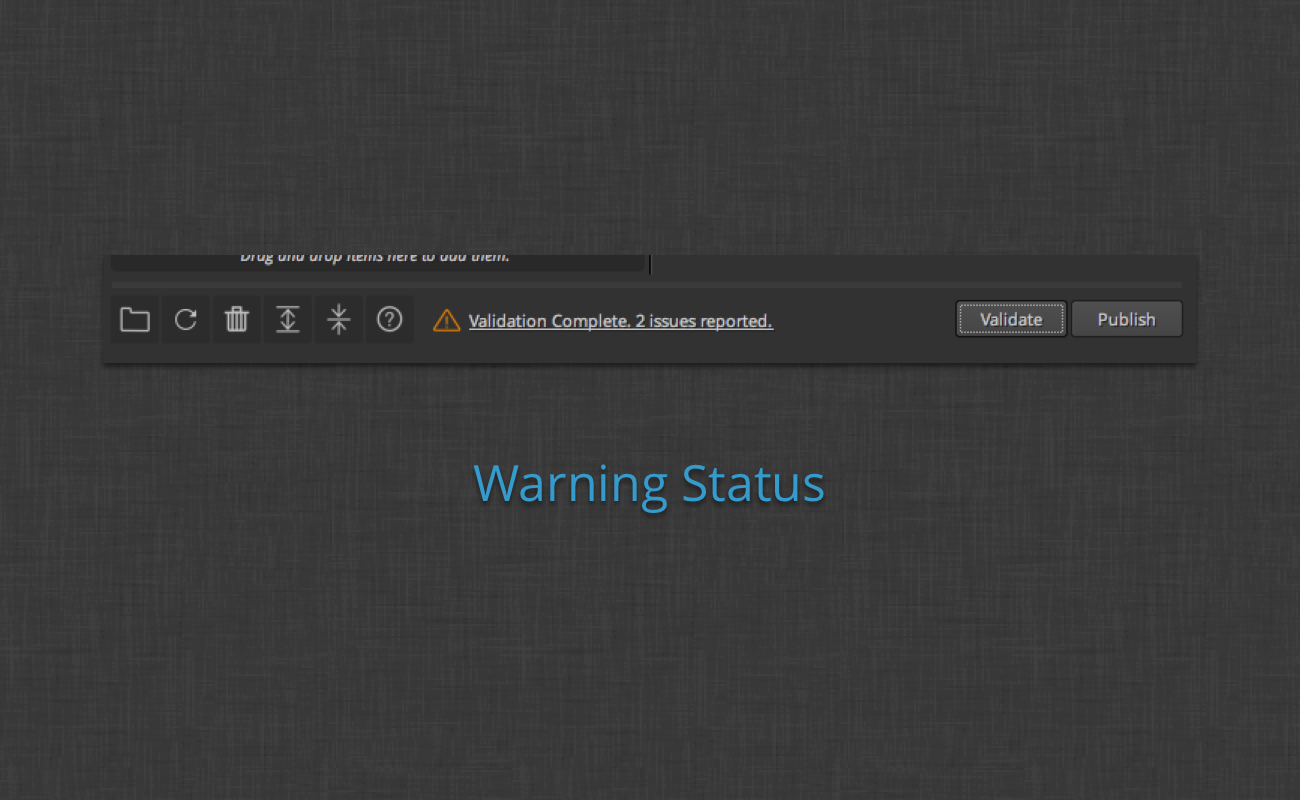Click toolbar gap between help and warning icons
This screenshot has height=800, width=1300.
click(423, 320)
